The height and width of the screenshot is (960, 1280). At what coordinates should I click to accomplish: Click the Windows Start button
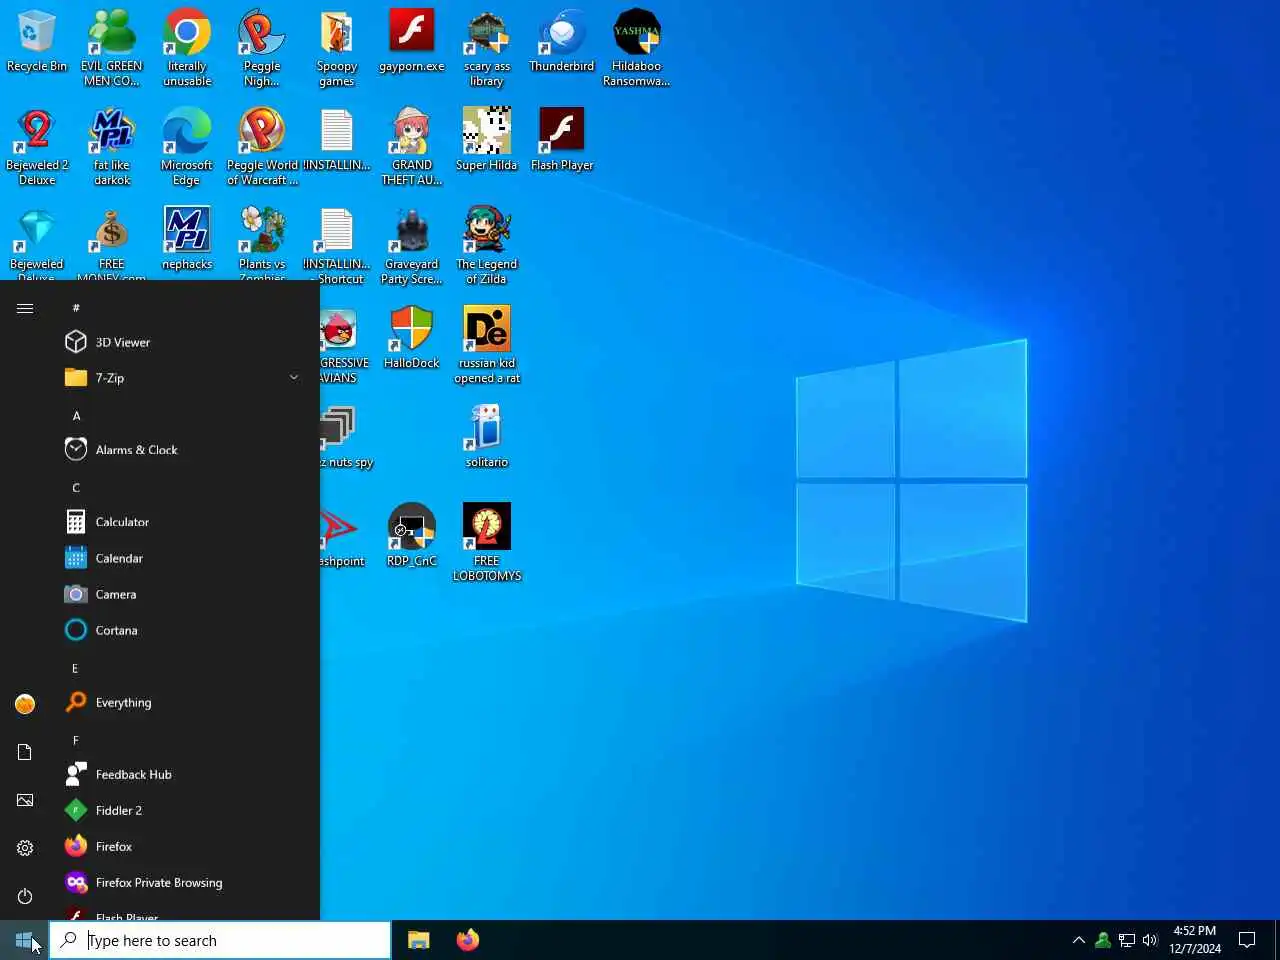click(24, 940)
